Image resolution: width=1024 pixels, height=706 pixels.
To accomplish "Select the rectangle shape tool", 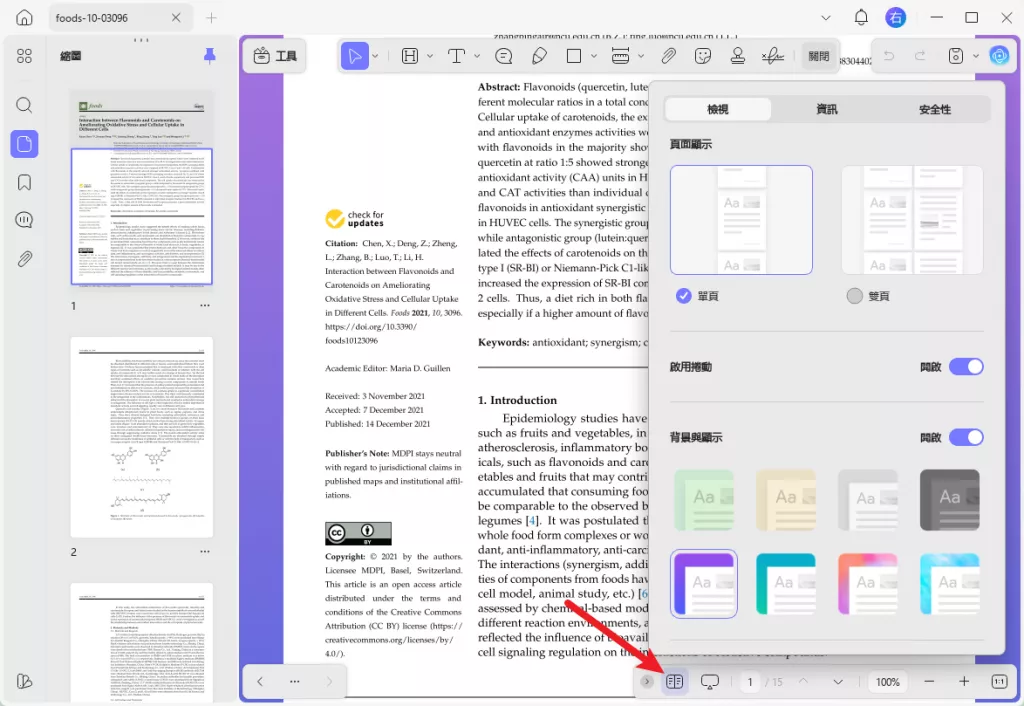I will click(574, 56).
